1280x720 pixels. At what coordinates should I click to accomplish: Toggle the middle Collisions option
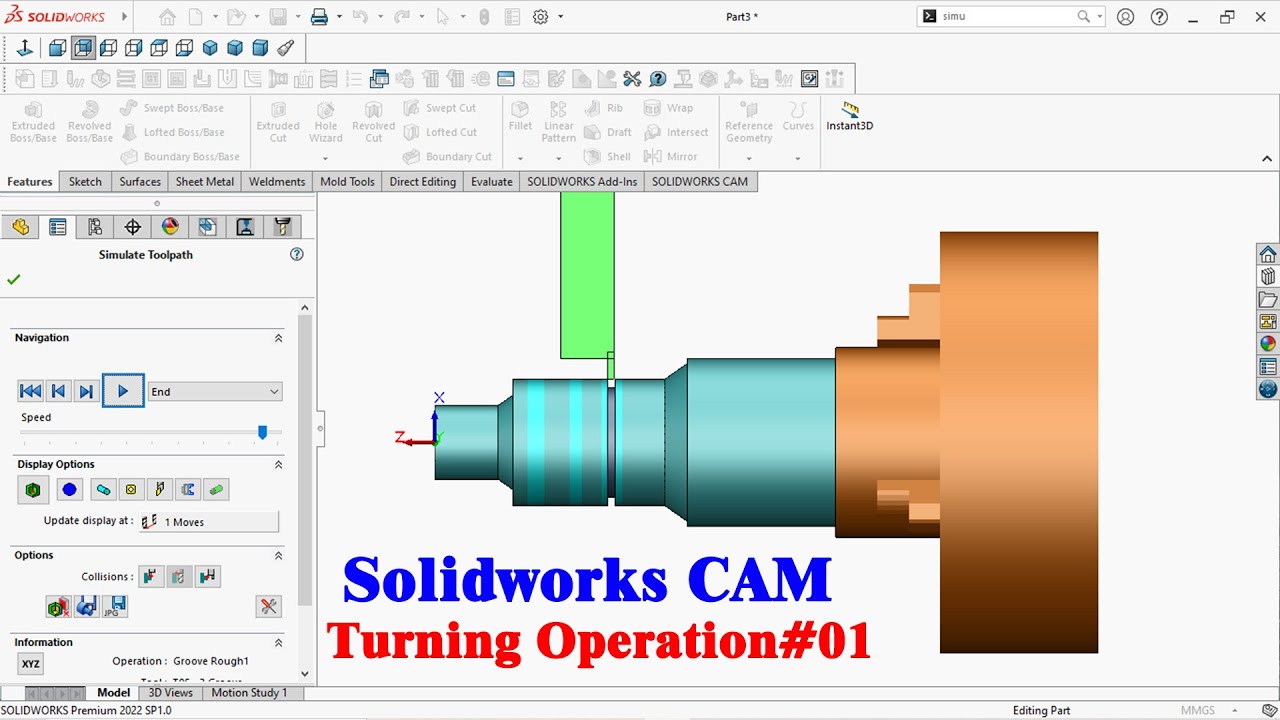(179, 576)
